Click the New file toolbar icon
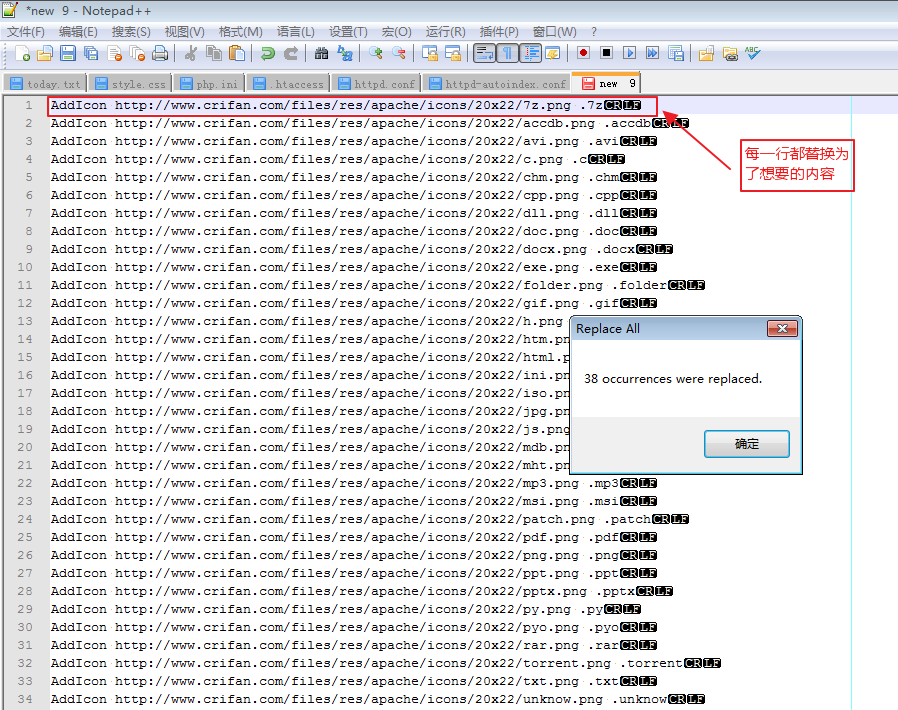The height and width of the screenshot is (710, 898). 19,53
